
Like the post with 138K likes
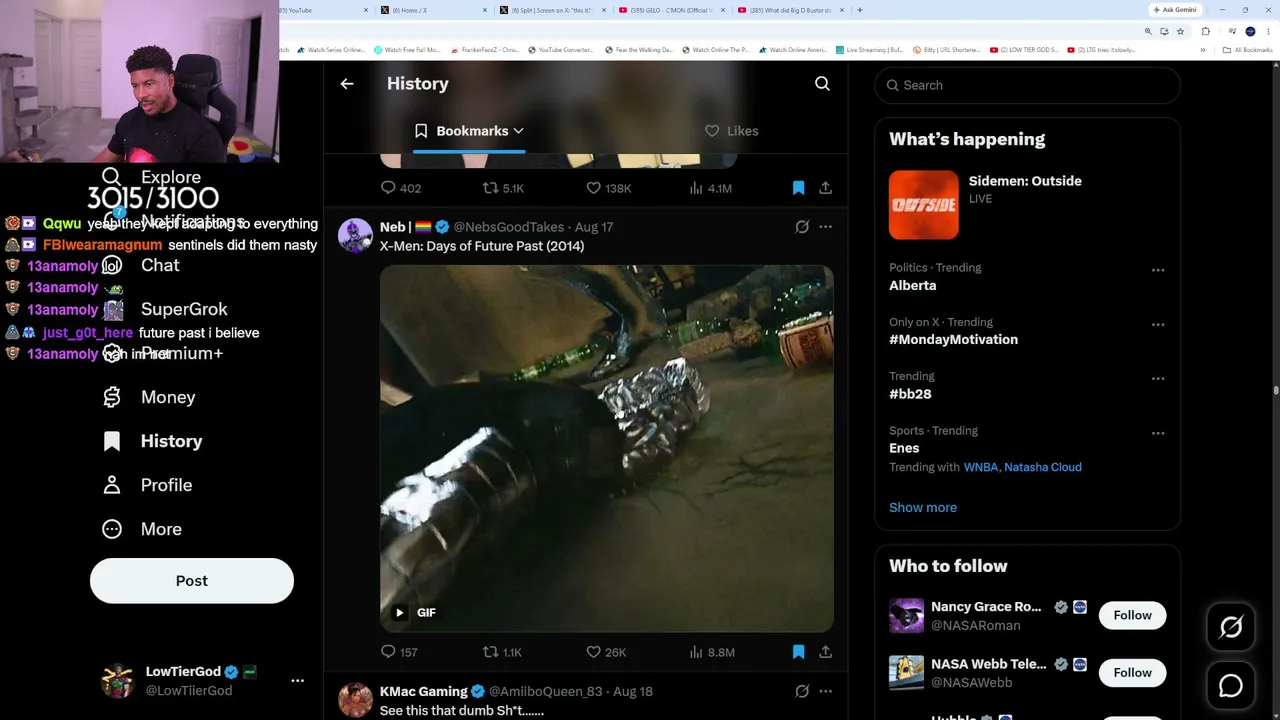(x=593, y=188)
